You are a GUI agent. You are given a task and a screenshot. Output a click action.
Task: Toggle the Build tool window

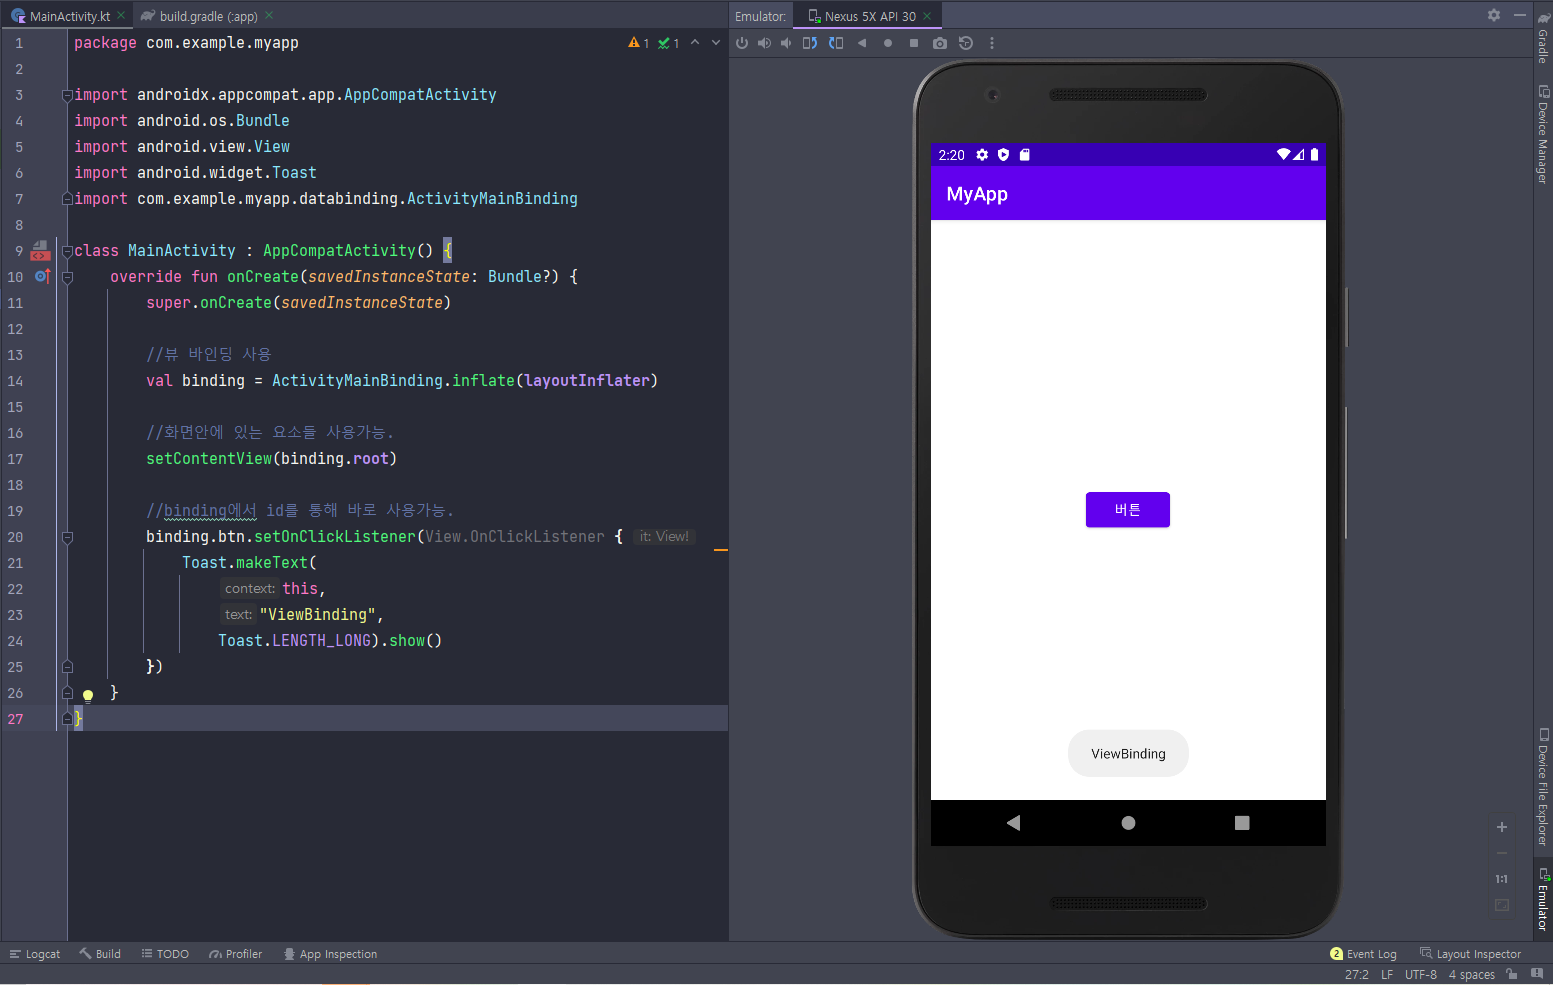click(x=99, y=954)
